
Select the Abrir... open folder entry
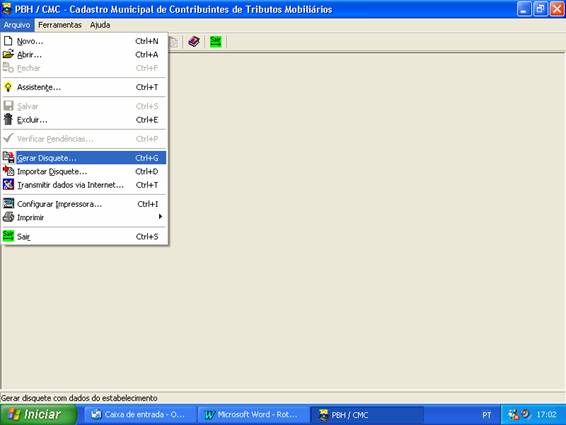tap(84, 55)
